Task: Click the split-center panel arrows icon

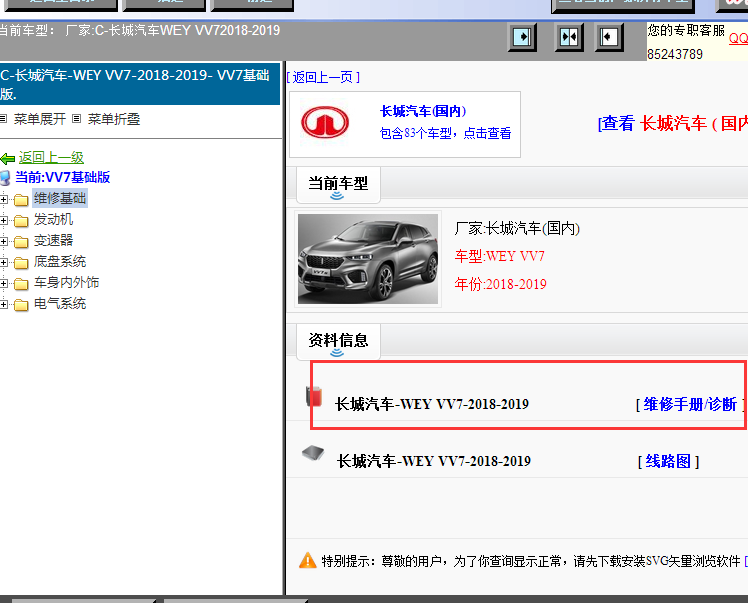Action: pos(569,37)
